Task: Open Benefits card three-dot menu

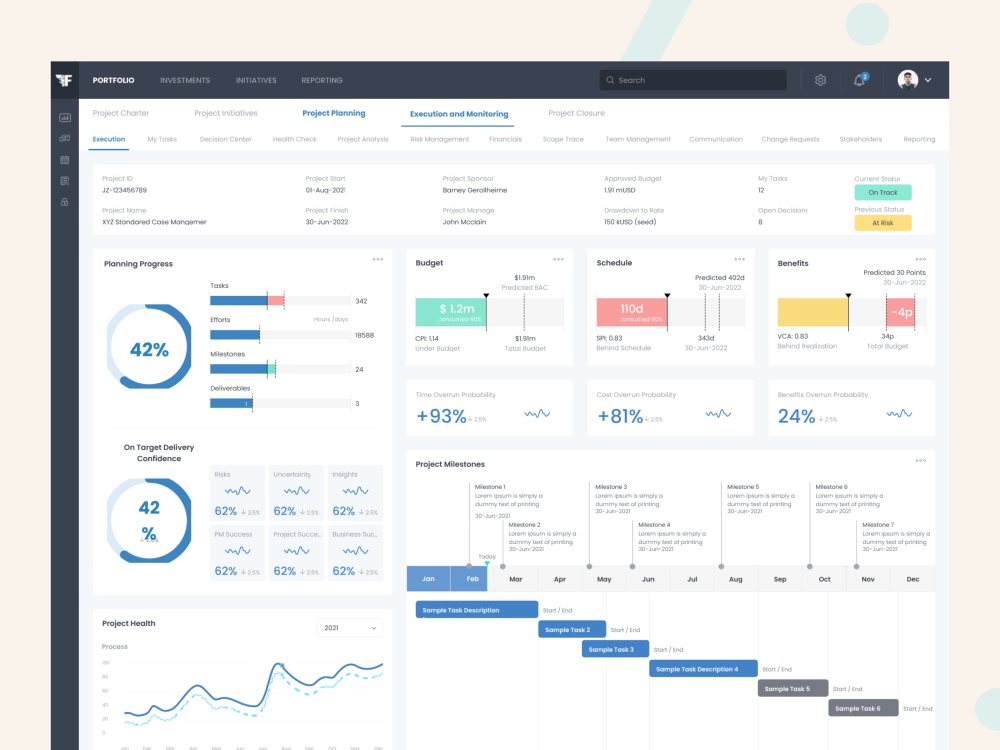Action: pyautogui.click(x=921, y=260)
